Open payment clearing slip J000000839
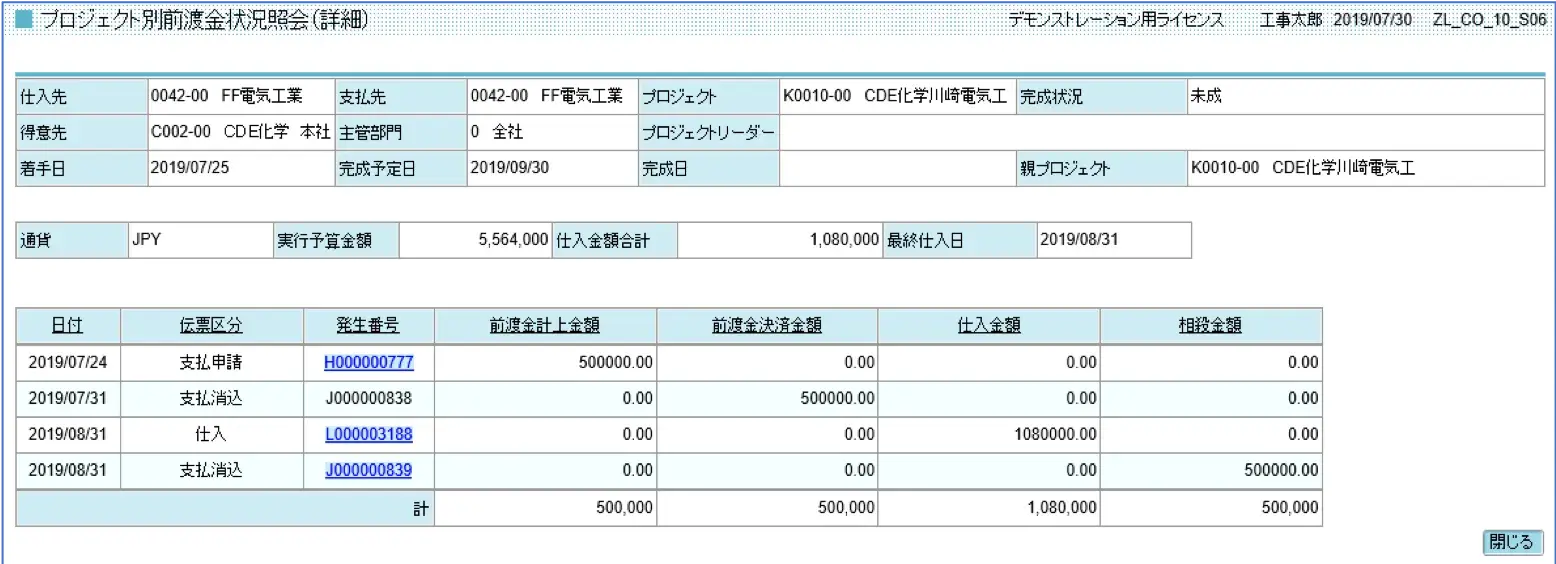This screenshot has height=564, width=1556. pos(368,470)
